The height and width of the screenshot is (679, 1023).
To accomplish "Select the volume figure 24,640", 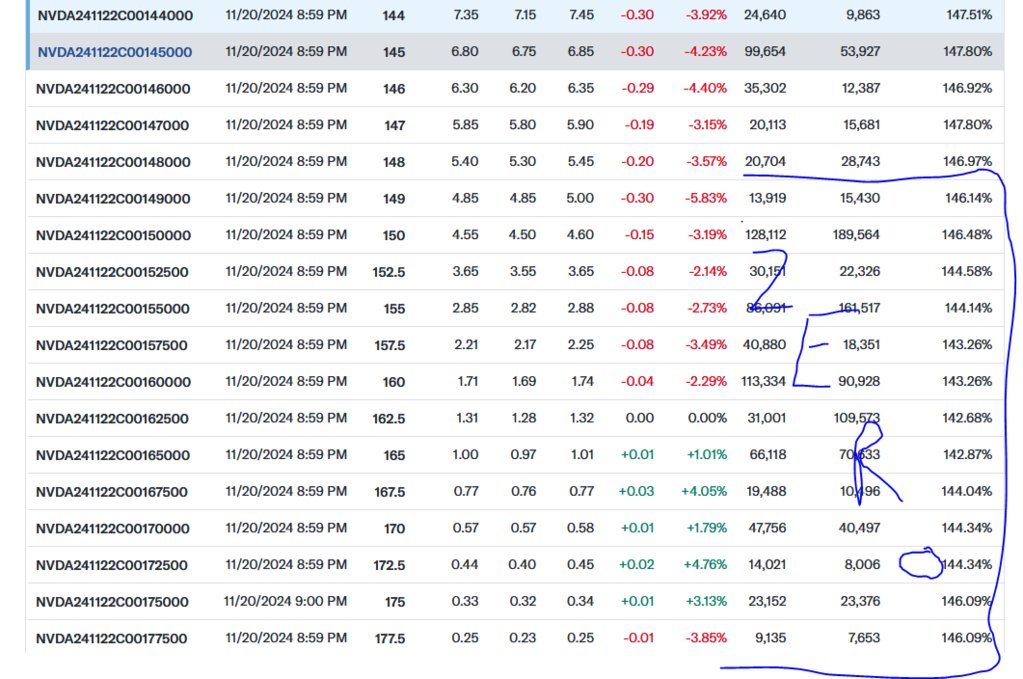I will click(765, 14).
